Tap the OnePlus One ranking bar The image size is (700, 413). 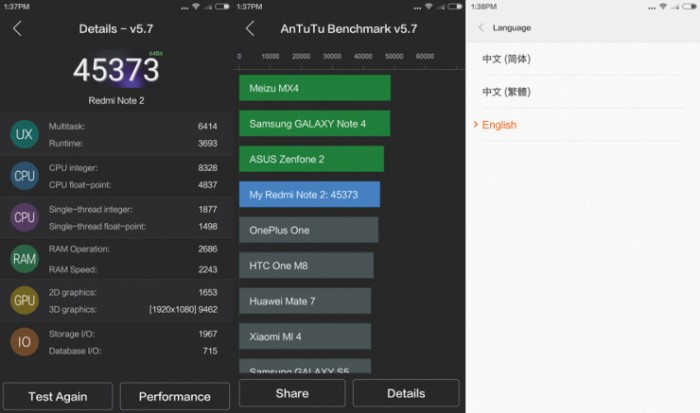308,230
